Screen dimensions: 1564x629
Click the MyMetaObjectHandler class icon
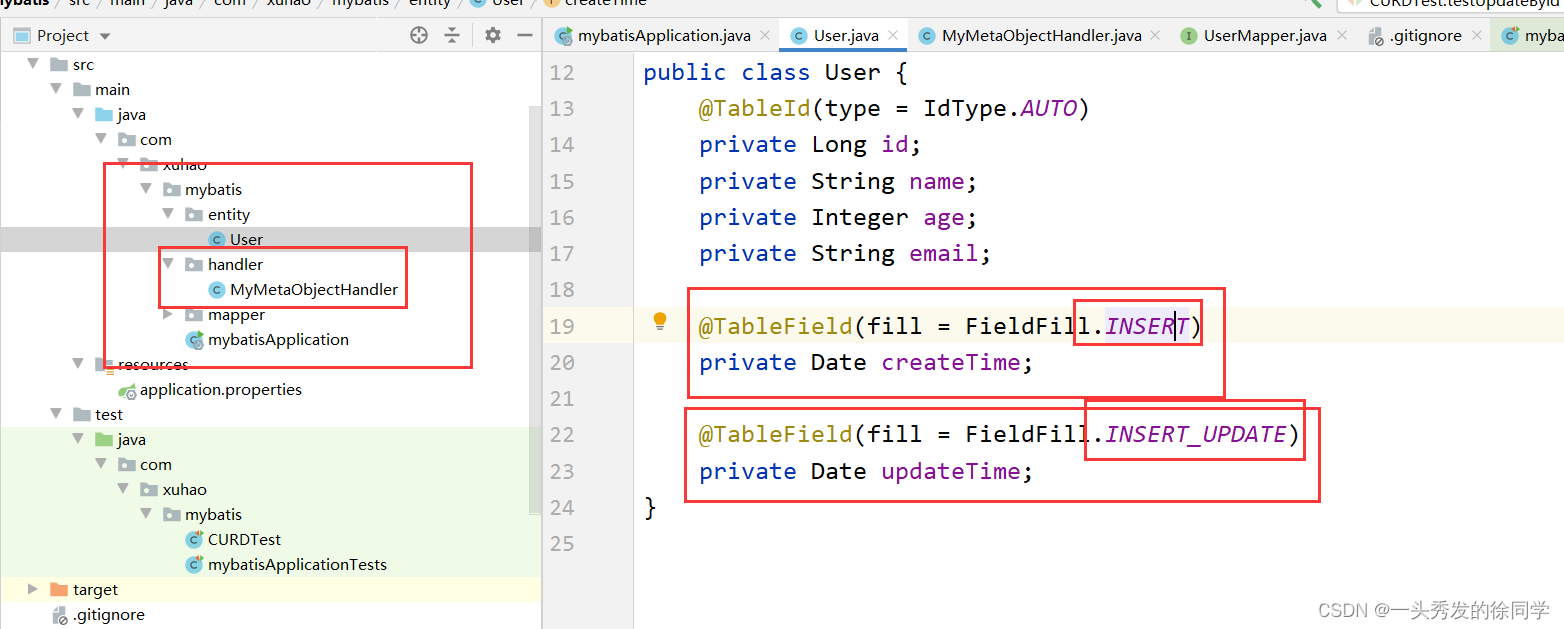coord(217,289)
